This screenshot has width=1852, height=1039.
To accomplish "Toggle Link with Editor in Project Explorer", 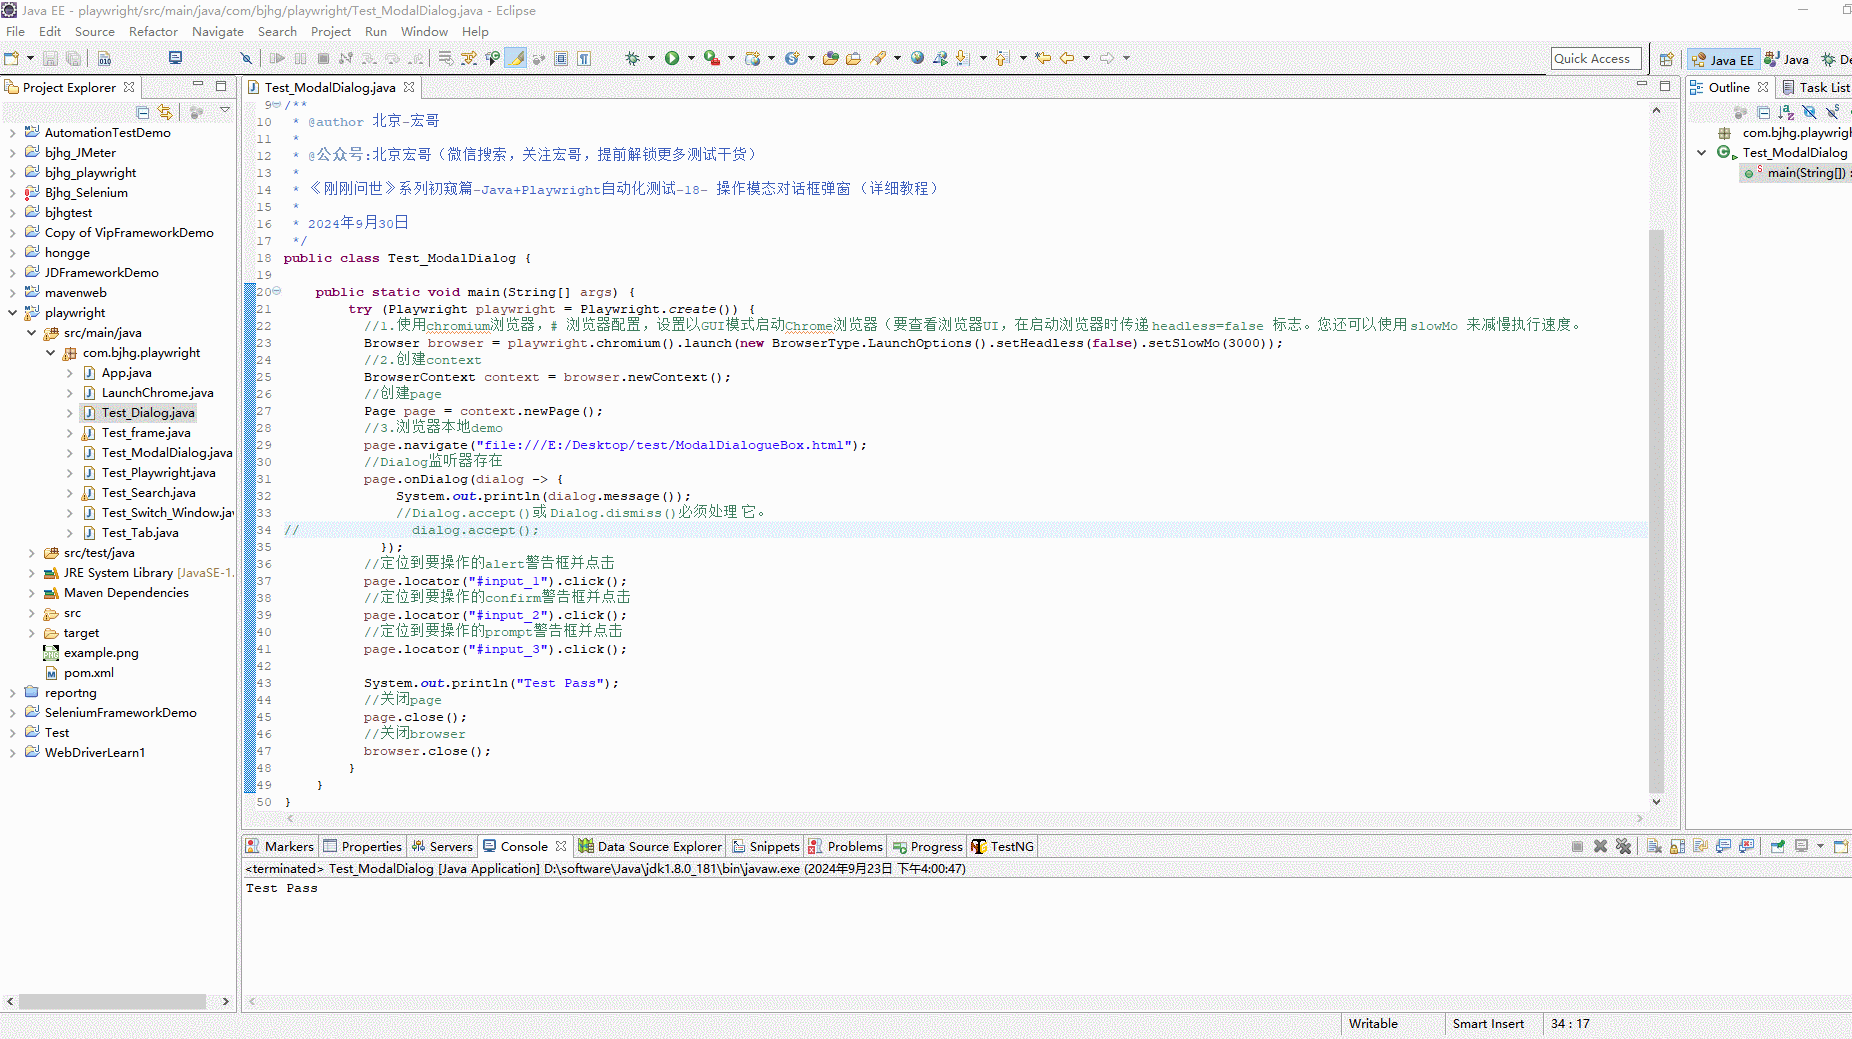I will pos(166,112).
